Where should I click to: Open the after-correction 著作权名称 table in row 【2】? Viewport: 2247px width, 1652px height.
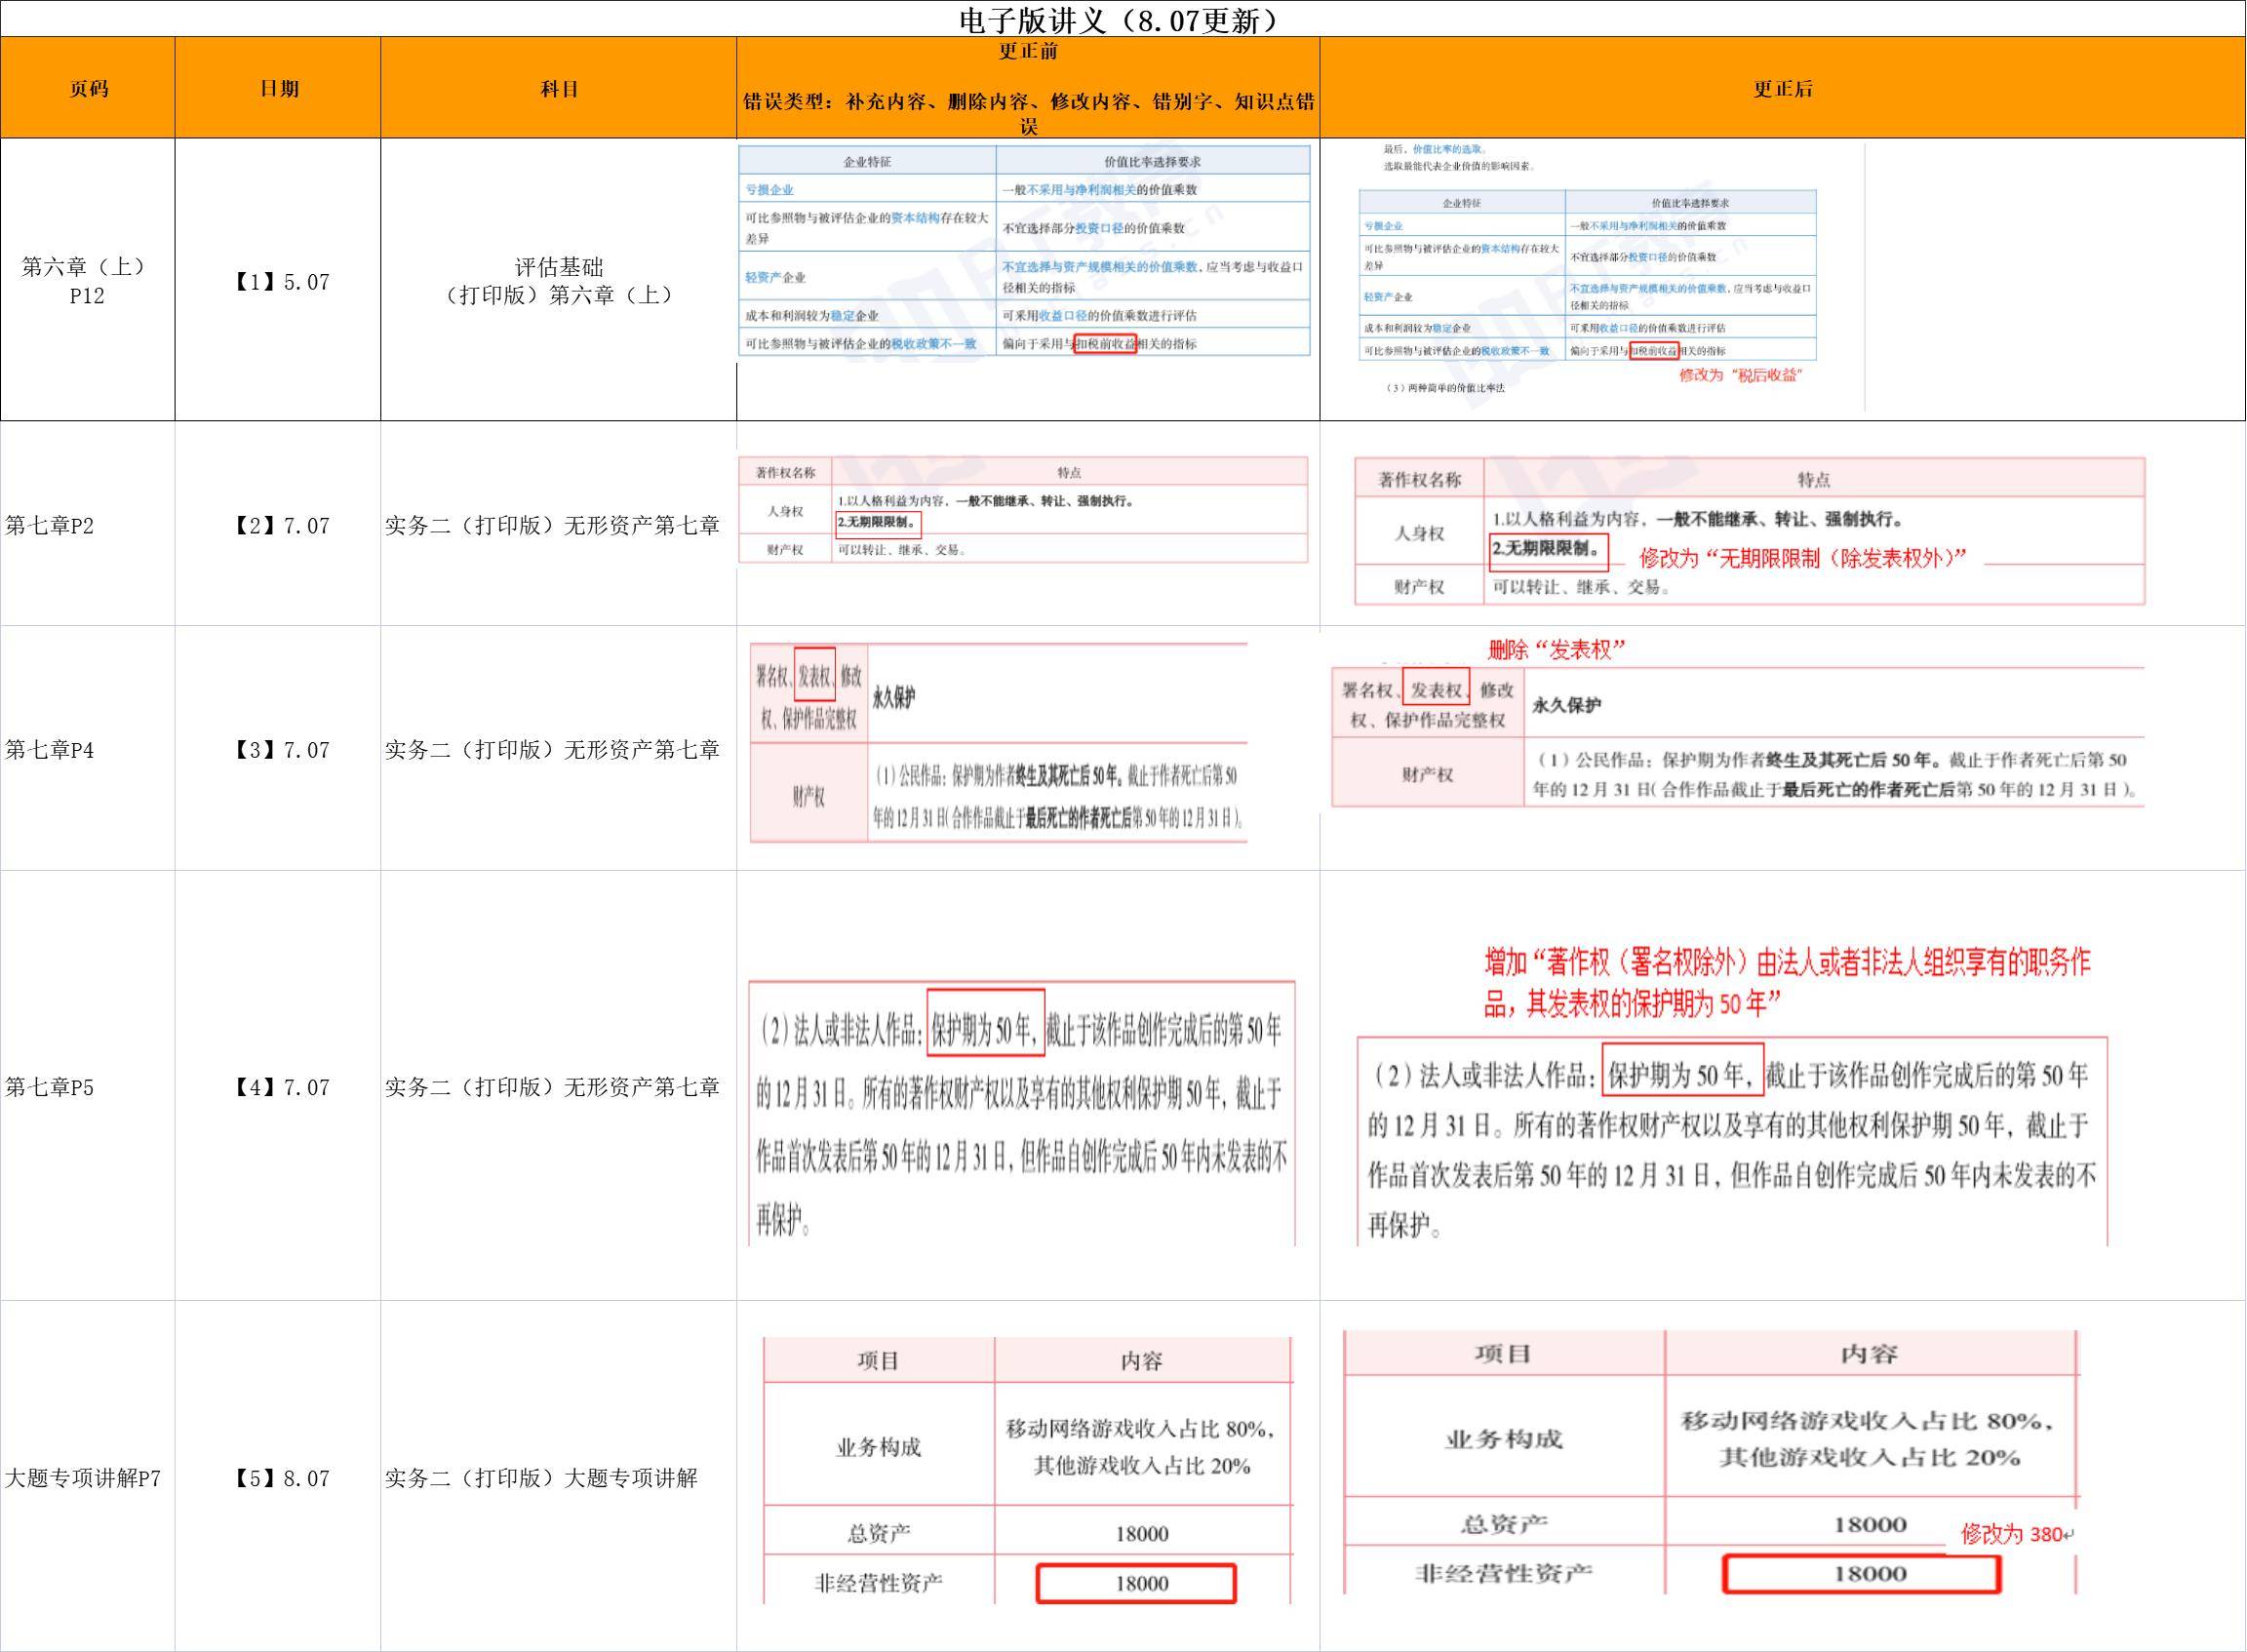(1750, 531)
